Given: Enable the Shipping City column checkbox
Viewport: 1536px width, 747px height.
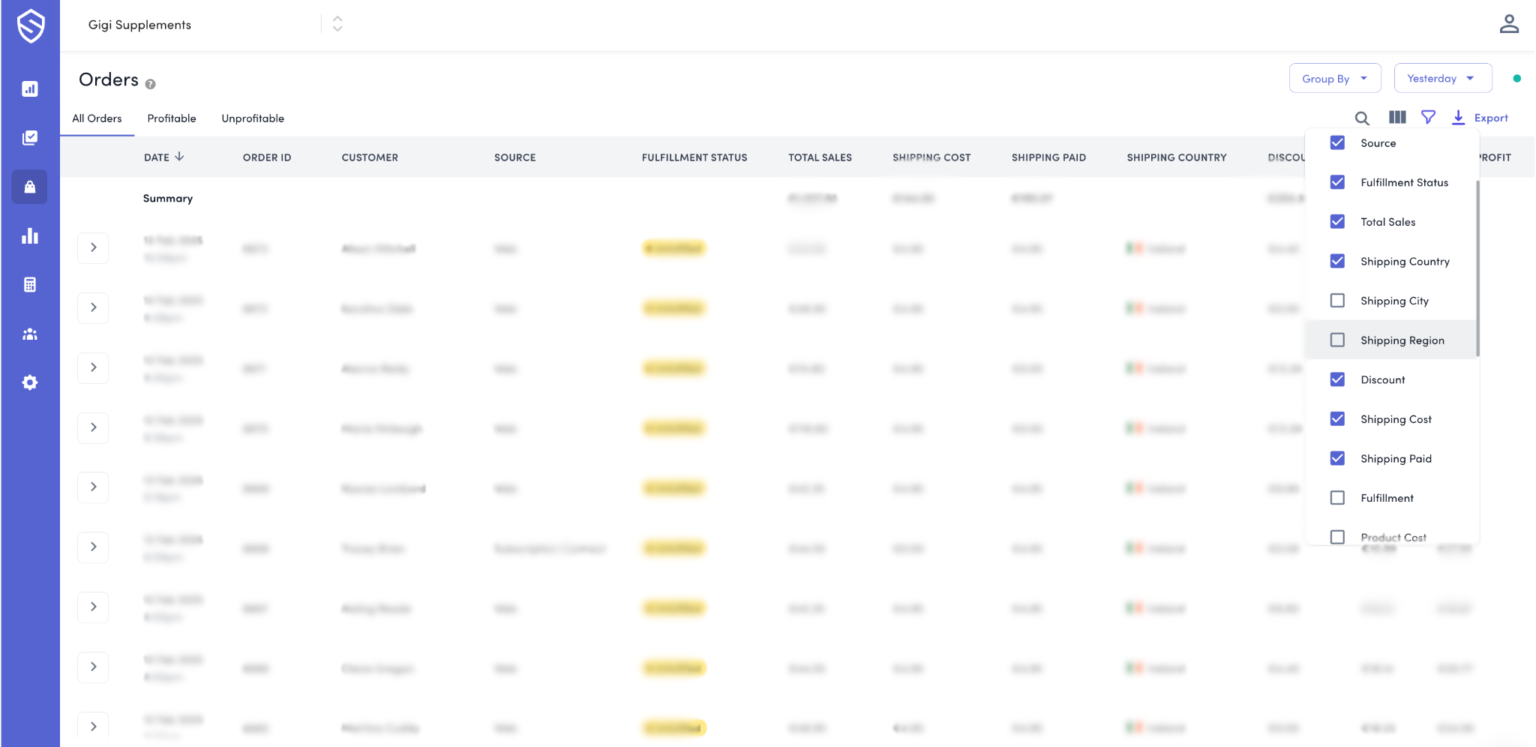Looking at the screenshot, I should pyautogui.click(x=1337, y=301).
